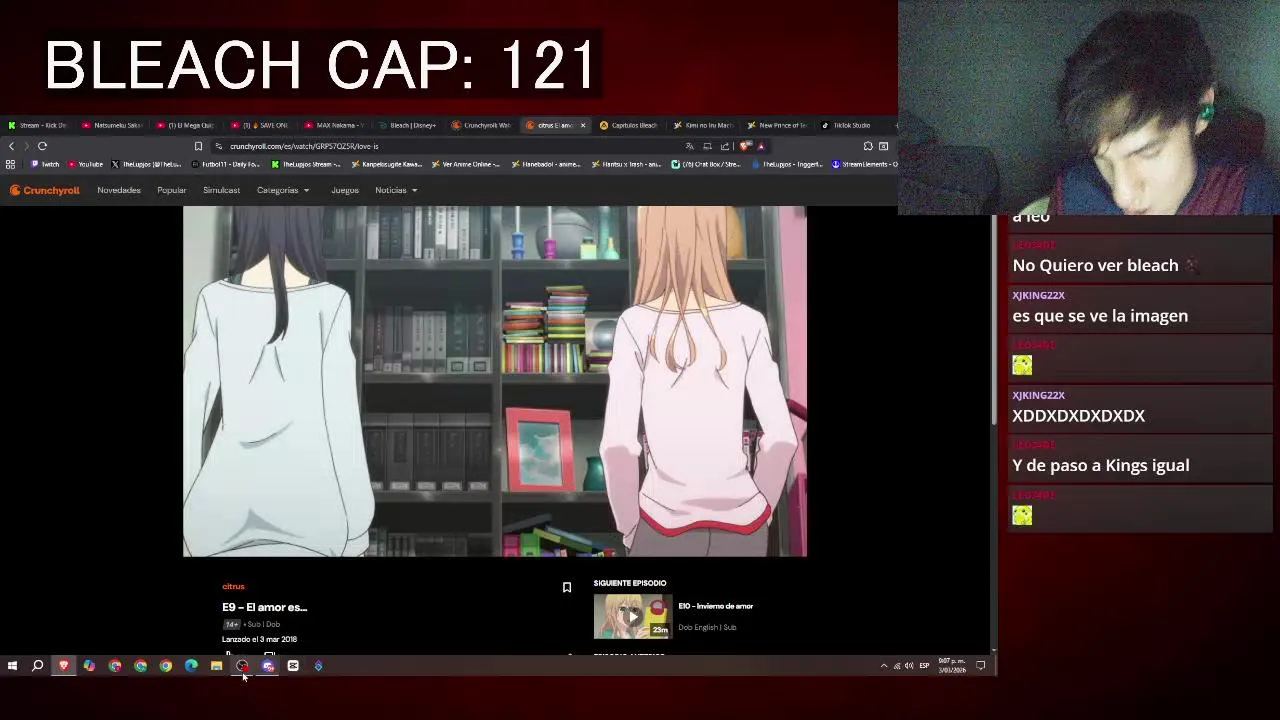Image resolution: width=1280 pixels, height=720 pixels.
Task: Expand the Noticias dropdown
Action: [396, 190]
